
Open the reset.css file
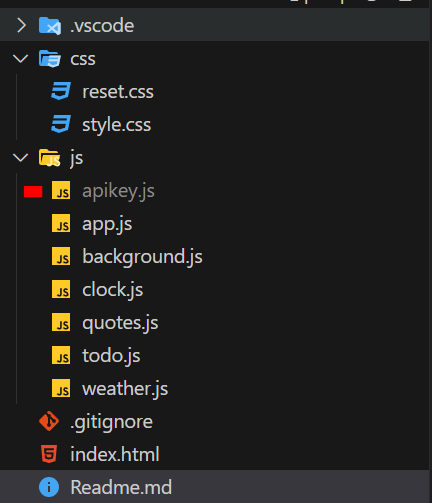coord(118,92)
